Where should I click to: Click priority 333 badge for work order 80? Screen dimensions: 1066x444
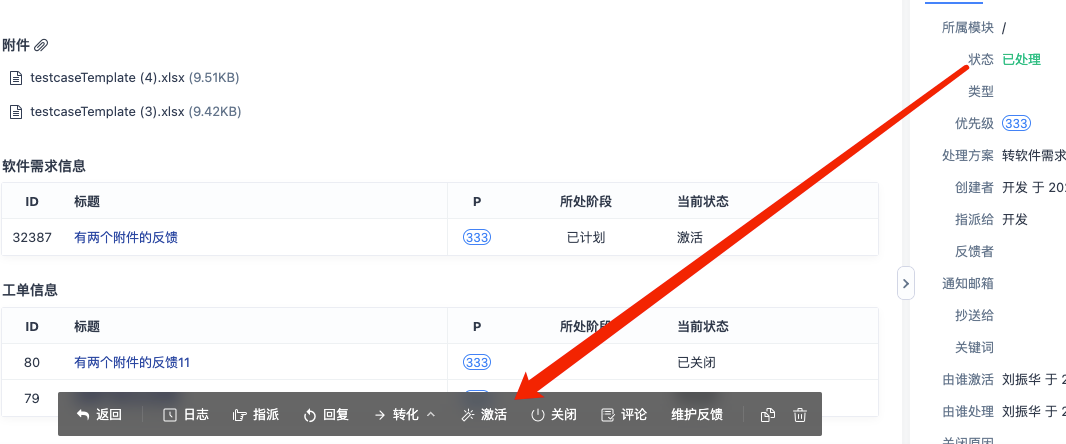[477, 362]
